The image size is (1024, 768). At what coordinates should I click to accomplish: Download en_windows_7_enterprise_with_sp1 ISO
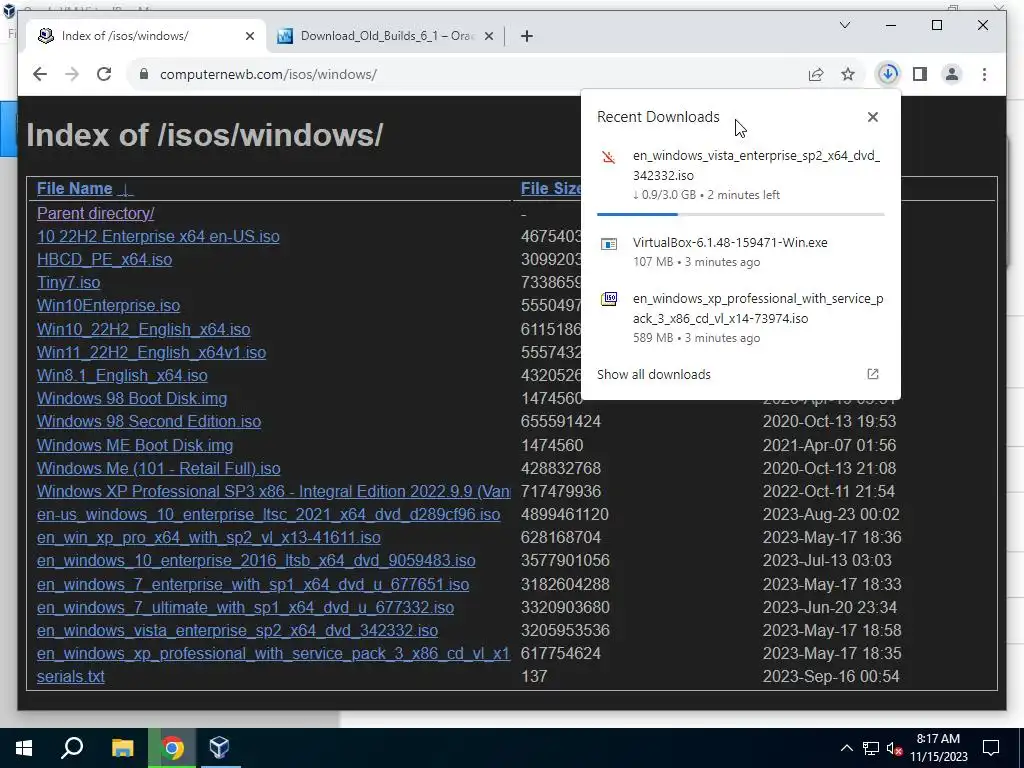[x=253, y=584]
